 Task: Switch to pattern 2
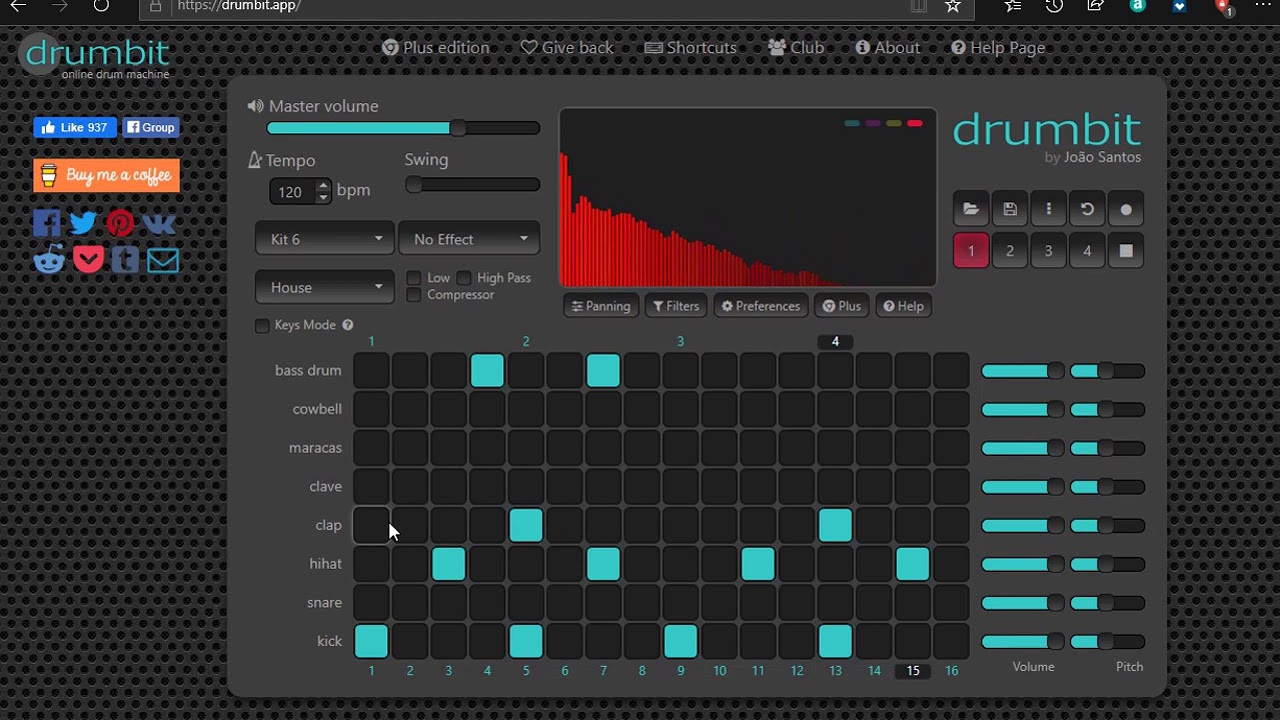click(1010, 251)
